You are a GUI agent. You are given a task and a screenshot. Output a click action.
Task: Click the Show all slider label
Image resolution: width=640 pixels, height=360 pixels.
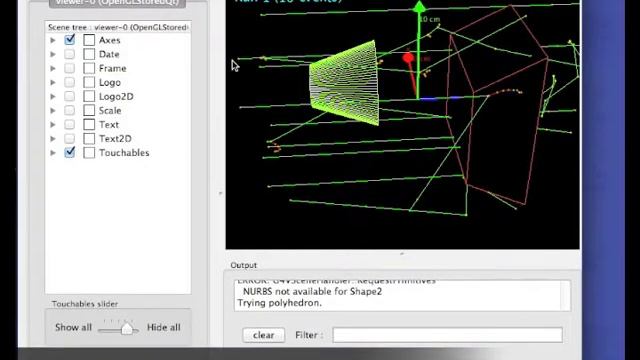click(73, 327)
